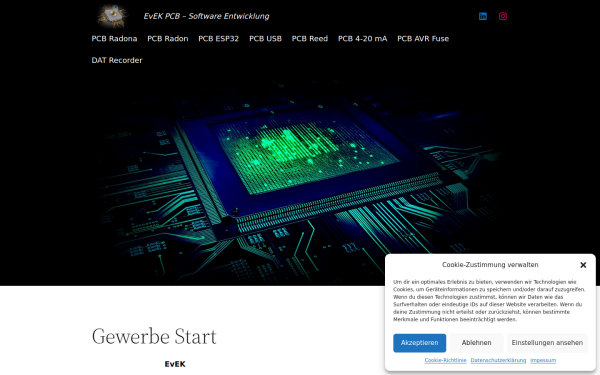Open the PCB AVR Fuse page
The height and width of the screenshot is (375, 600).
[x=423, y=39]
